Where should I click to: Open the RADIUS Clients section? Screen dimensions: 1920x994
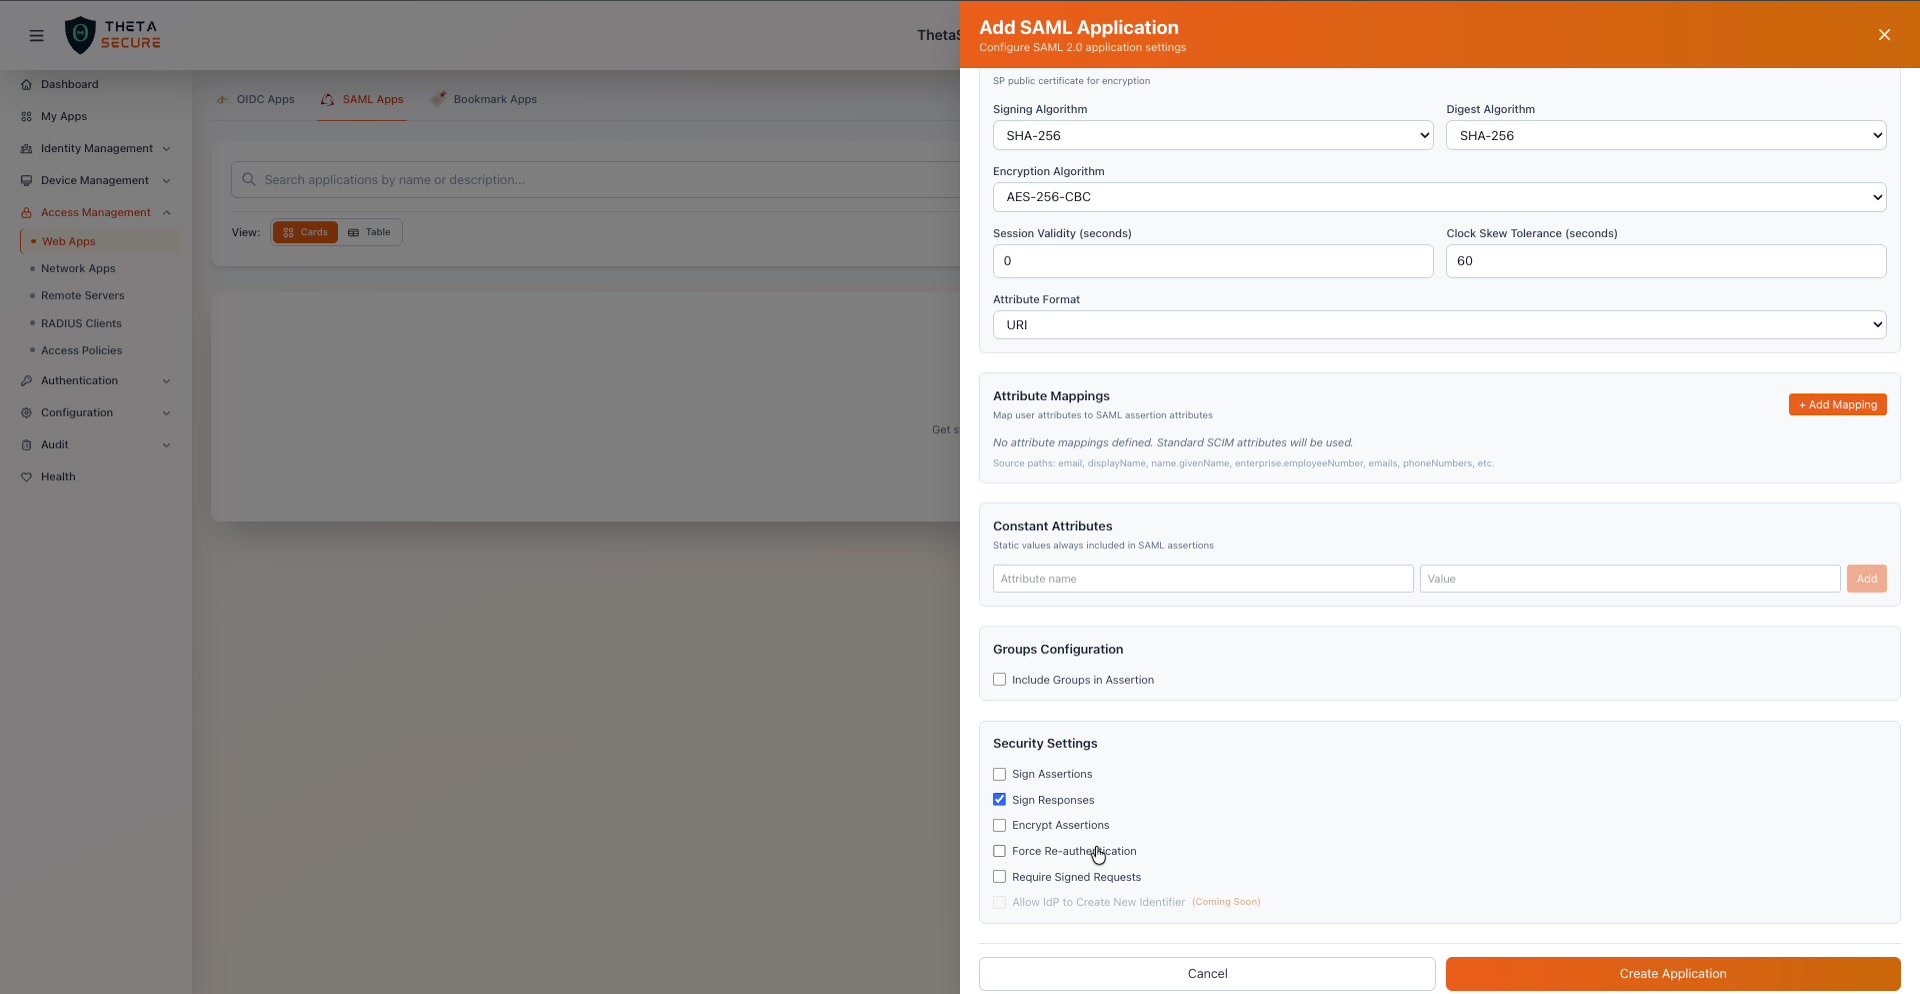(x=82, y=323)
